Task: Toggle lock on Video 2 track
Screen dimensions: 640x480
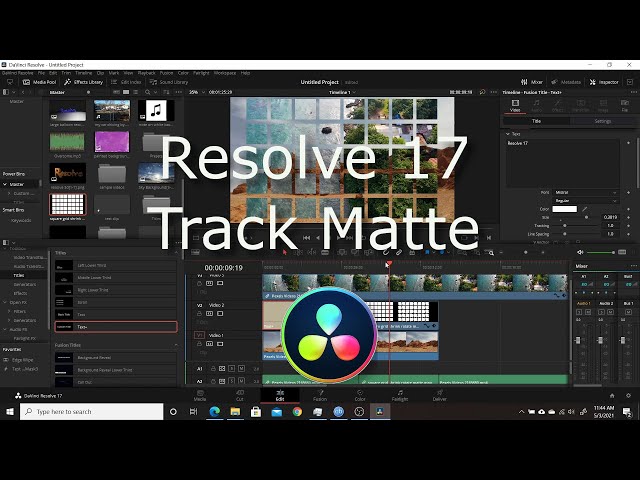Action: coord(199,313)
